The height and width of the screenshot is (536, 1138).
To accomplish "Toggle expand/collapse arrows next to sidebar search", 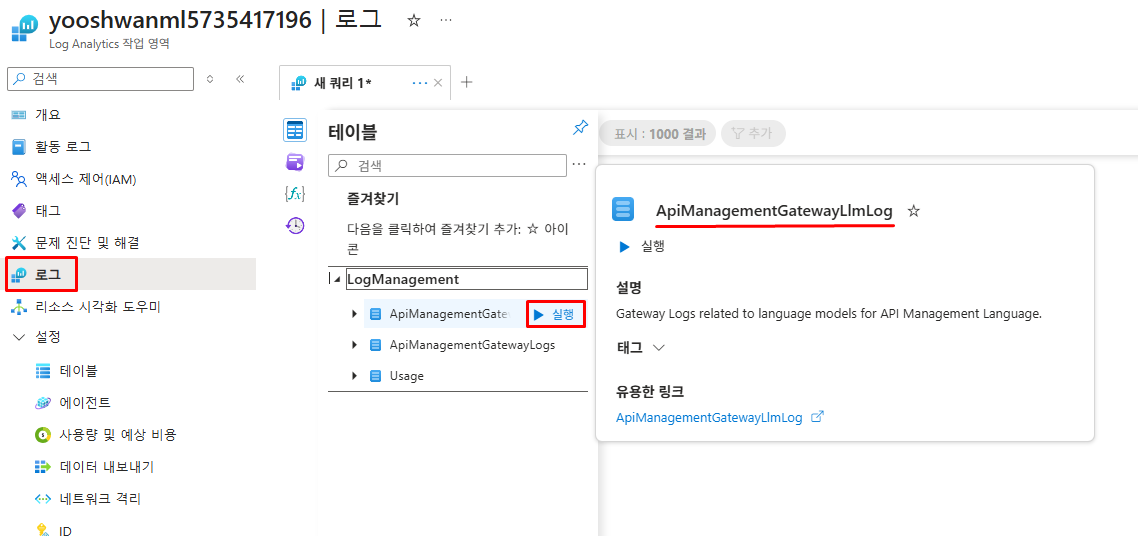I will pos(210,79).
